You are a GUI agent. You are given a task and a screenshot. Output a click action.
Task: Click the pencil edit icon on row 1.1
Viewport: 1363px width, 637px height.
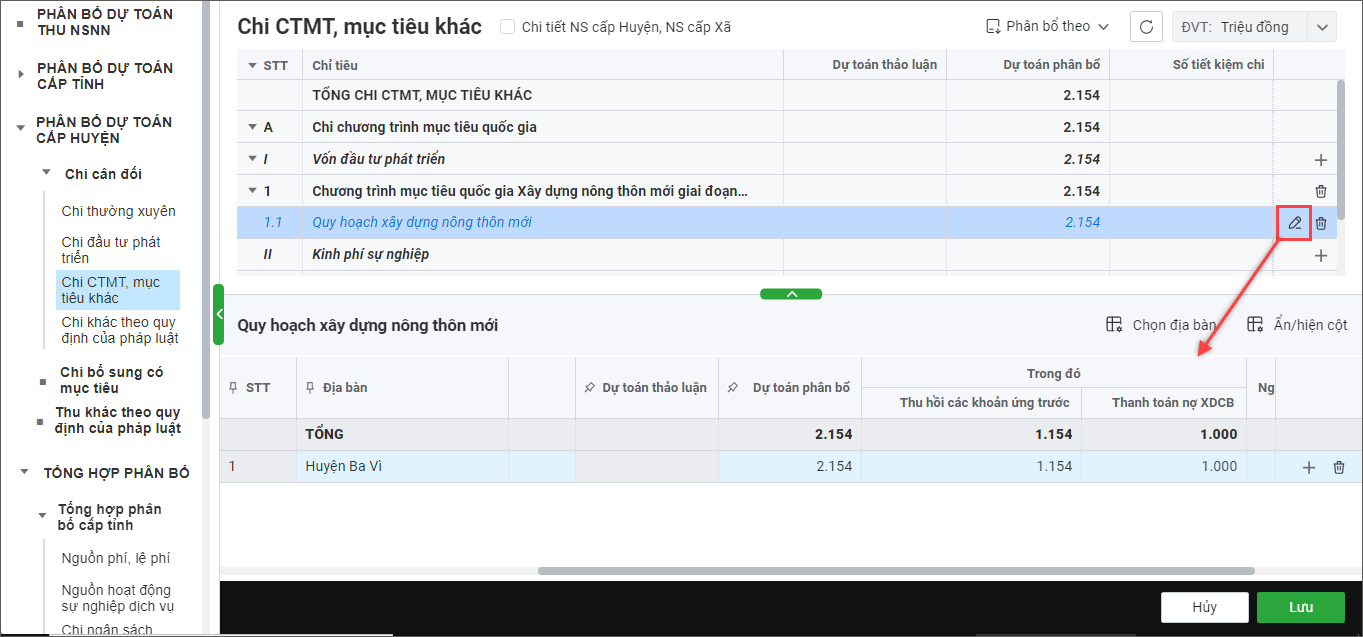point(1294,222)
